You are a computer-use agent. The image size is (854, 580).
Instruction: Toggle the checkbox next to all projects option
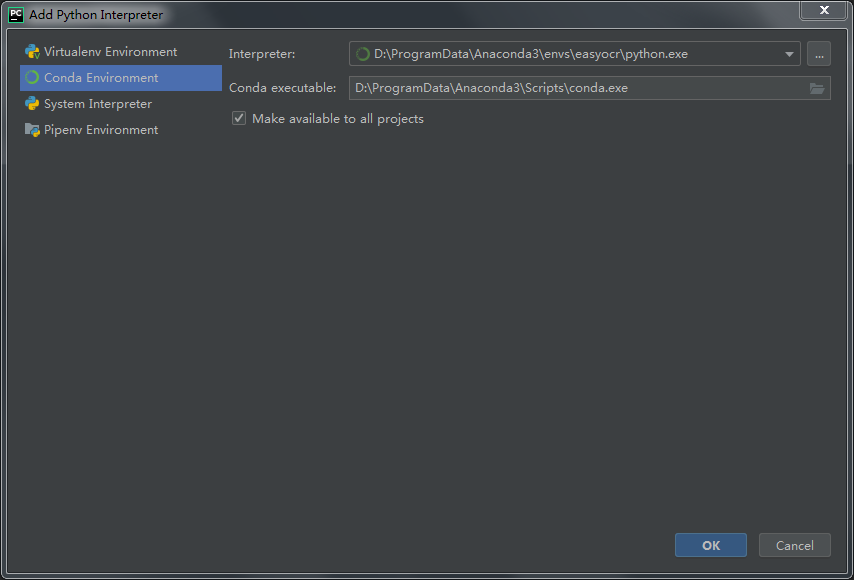[238, 117]
